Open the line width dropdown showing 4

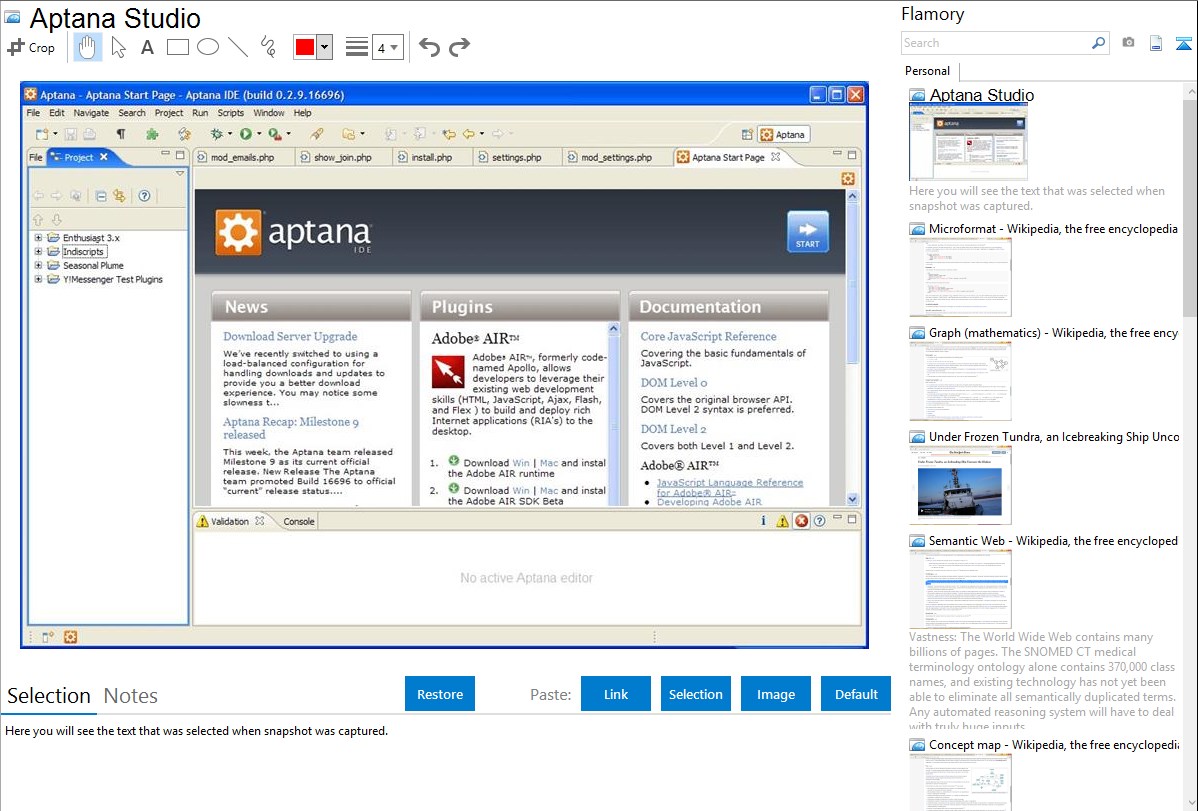tap(387, 47)
